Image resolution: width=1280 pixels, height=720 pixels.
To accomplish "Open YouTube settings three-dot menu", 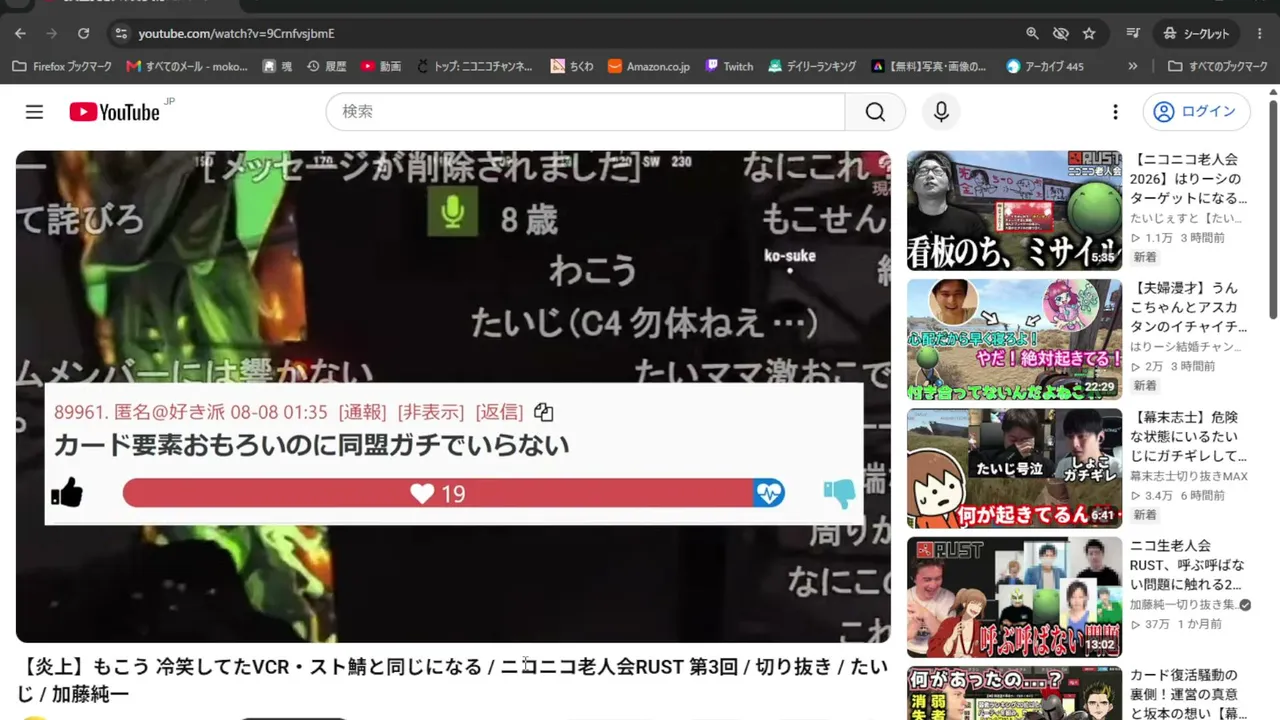I will pyautogui.click(x=1115, y=112).
